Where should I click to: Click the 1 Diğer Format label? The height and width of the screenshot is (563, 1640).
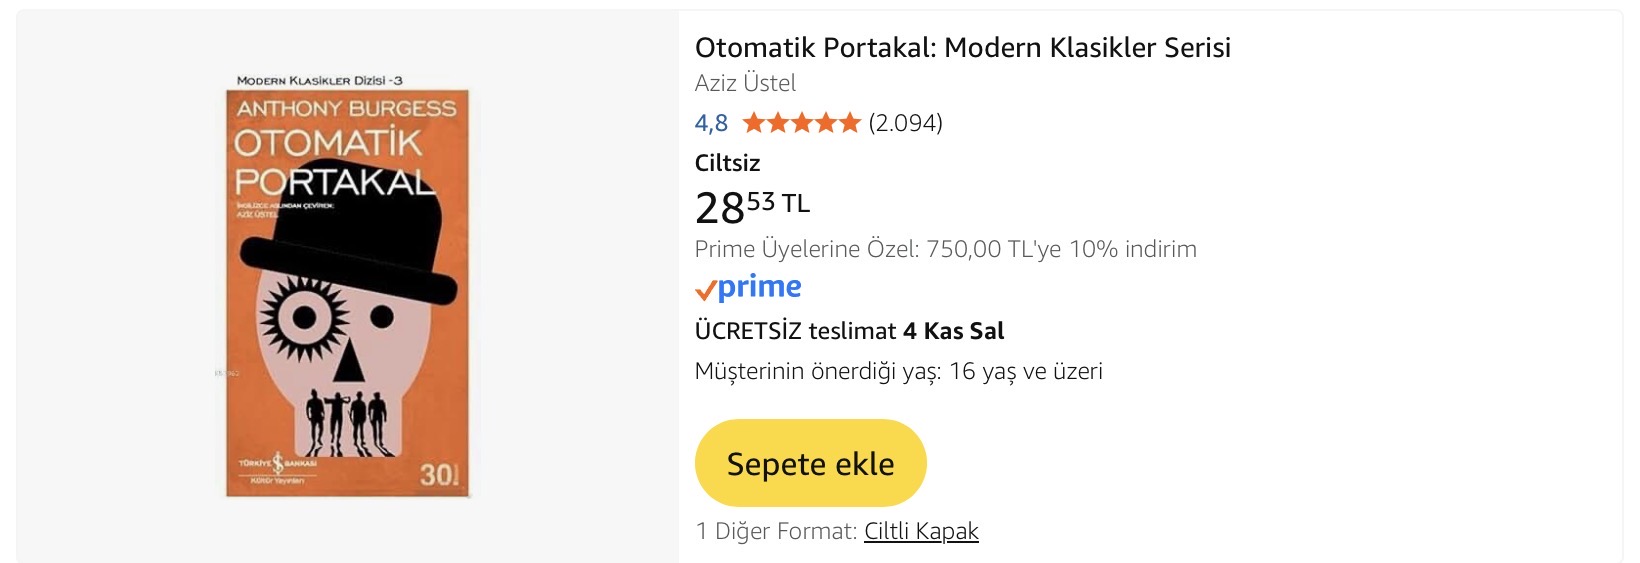click(775, 531)
